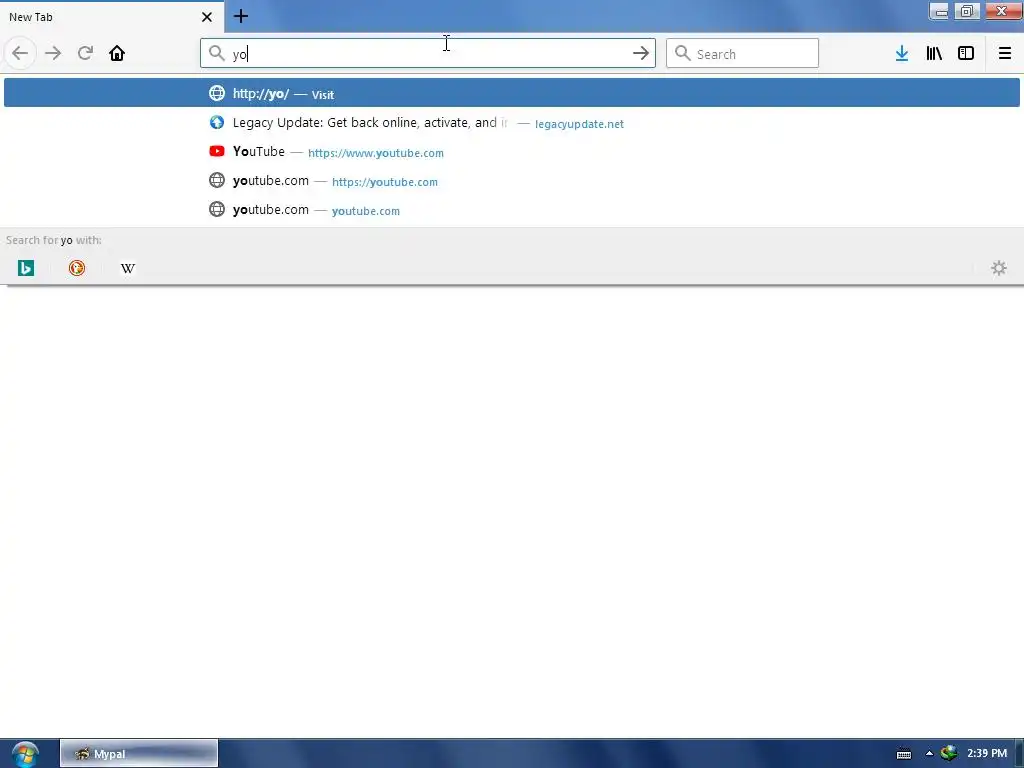The width and height of the screenshot is (1024, 768).
Task: Focus the Search box
Action: click(742, 53)
